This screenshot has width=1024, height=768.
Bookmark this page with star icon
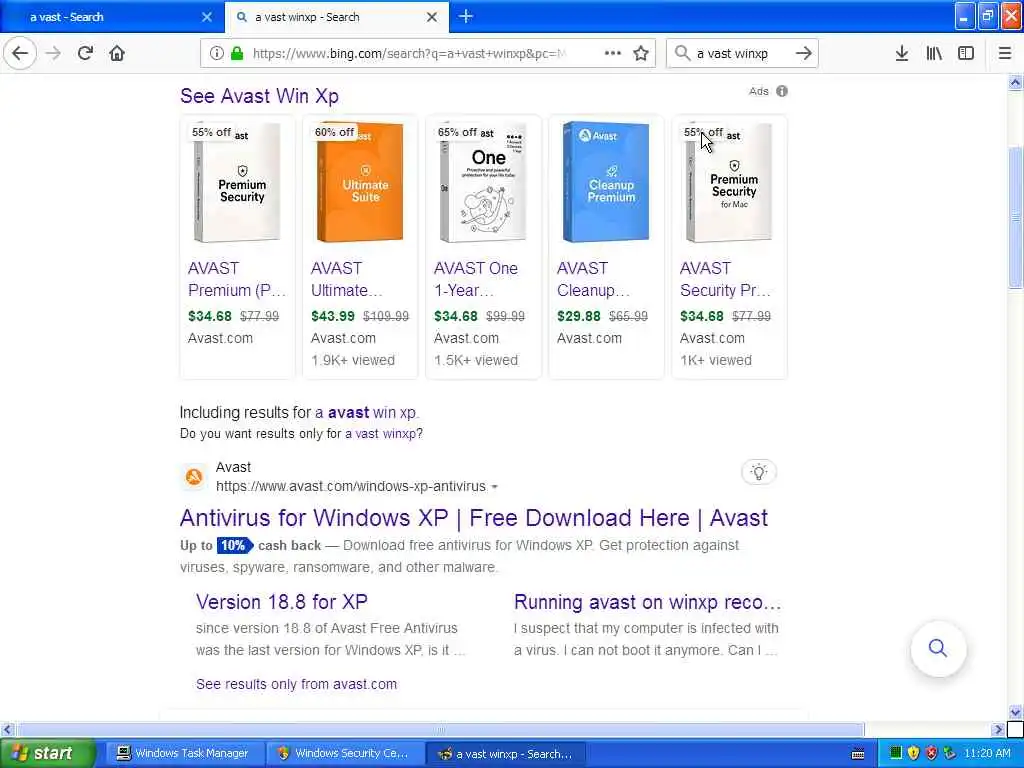(x=641, y=54)
